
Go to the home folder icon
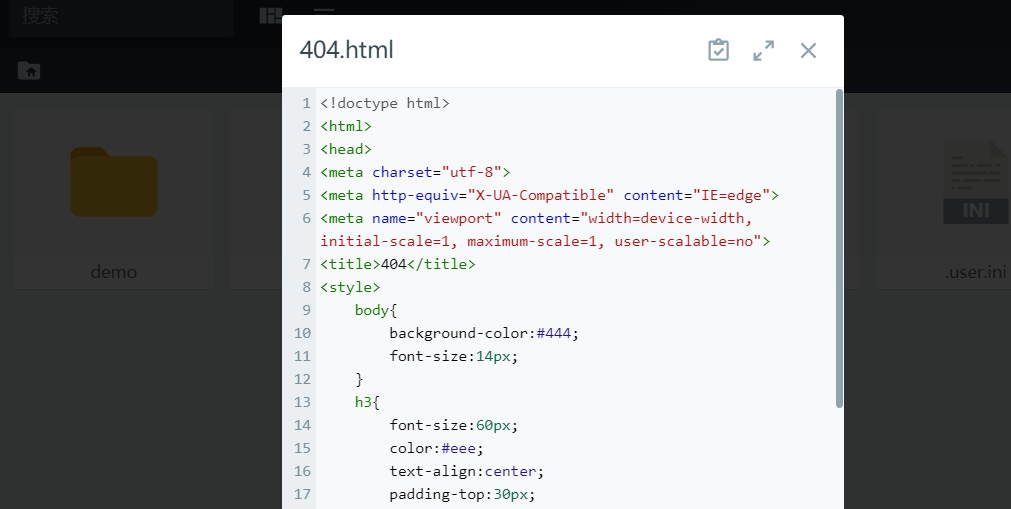click(29, 70)
